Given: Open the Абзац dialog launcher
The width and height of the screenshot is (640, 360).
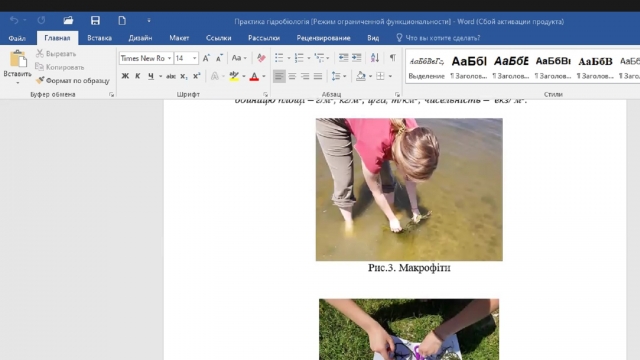Looking at the screenshot, I should pyautogui.click(x=397, y=94).
